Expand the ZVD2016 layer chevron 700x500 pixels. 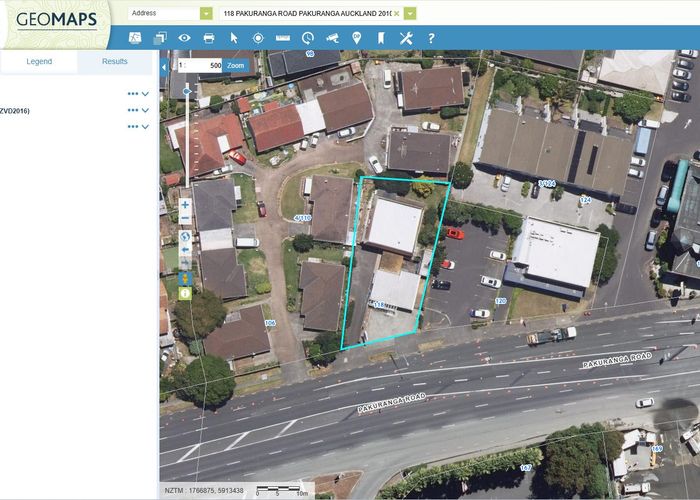tap(146, 110)
